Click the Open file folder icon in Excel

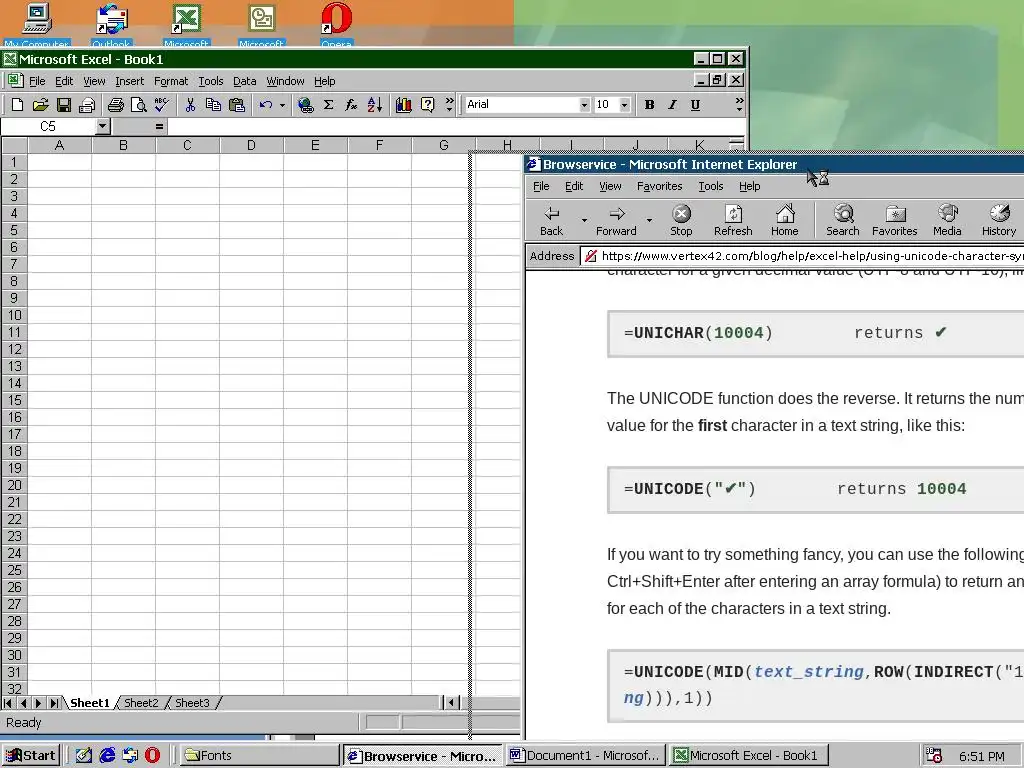40,104
